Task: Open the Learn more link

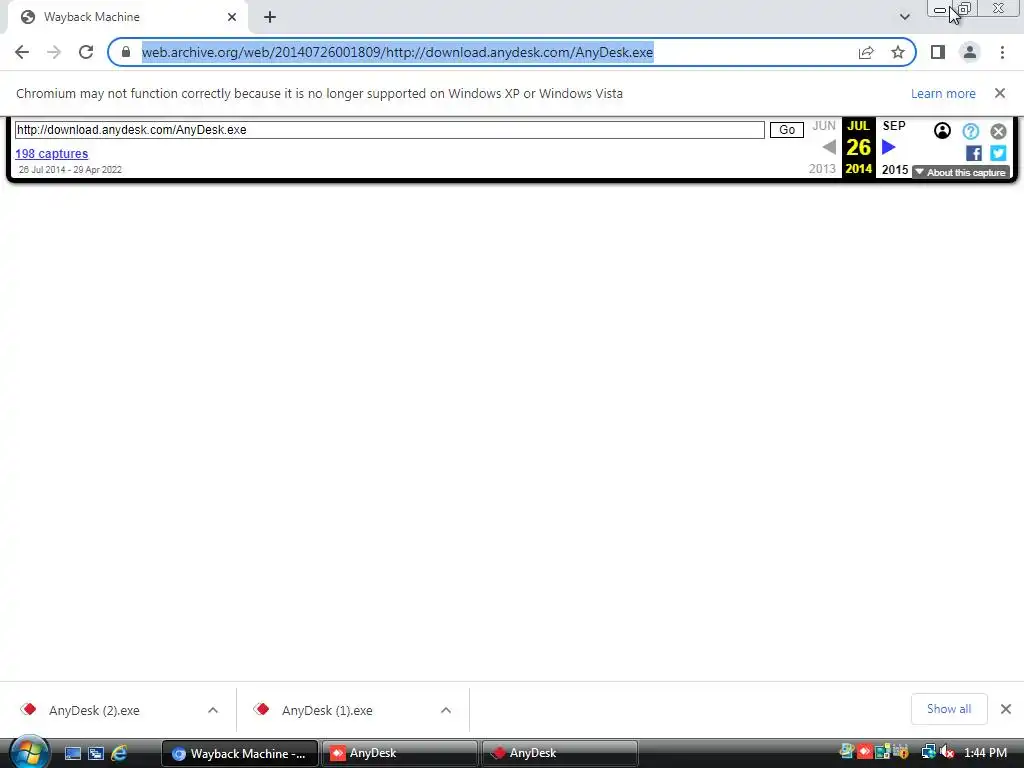Action: 943,93
